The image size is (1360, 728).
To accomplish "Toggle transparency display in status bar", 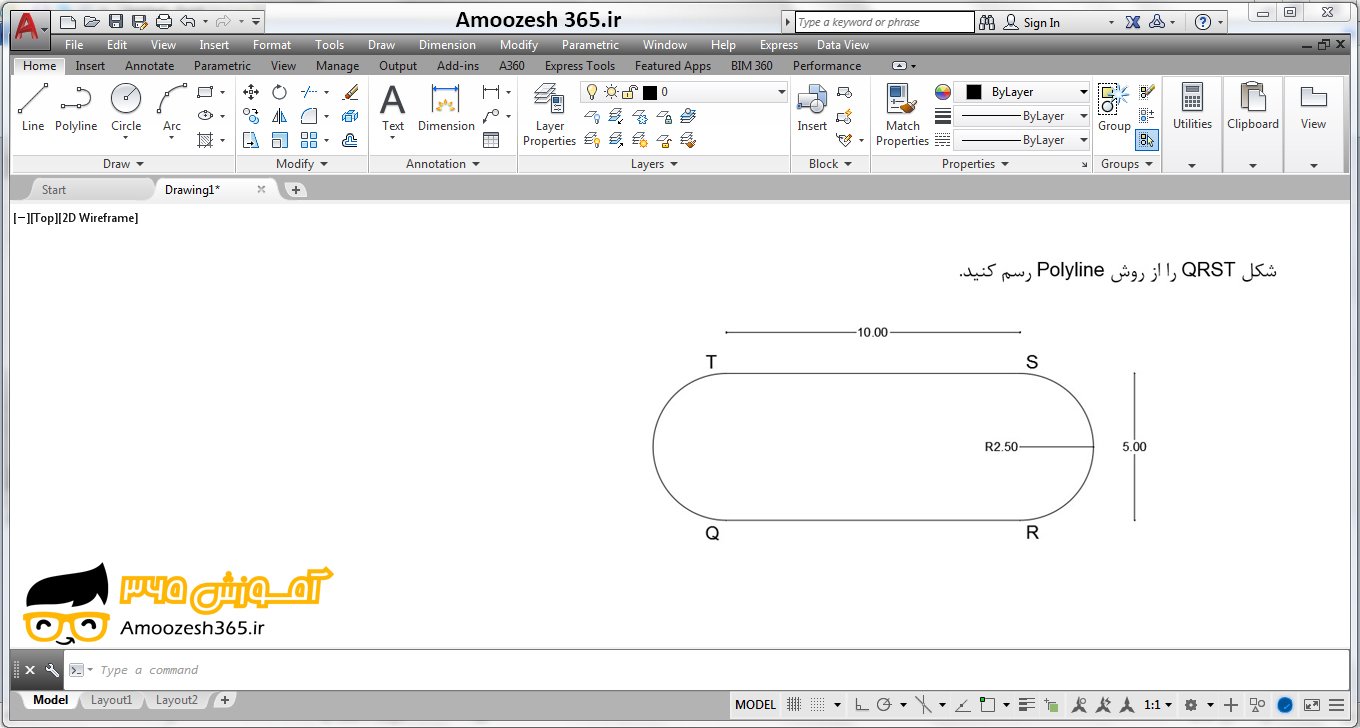I will point(1051,705).
